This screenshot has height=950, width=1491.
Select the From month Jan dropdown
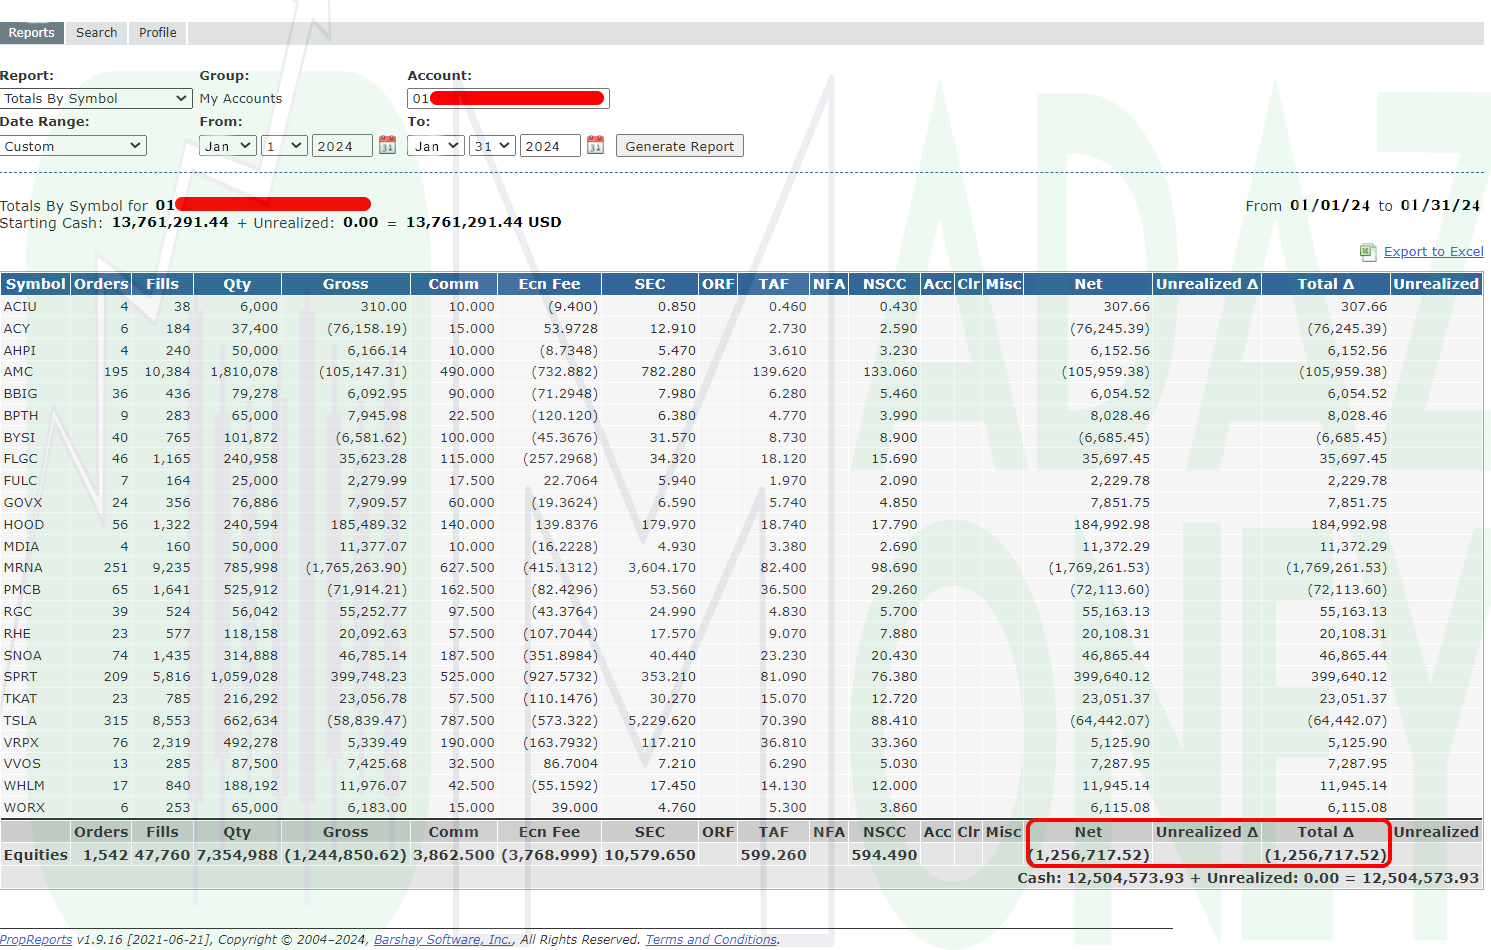point(228,146)
